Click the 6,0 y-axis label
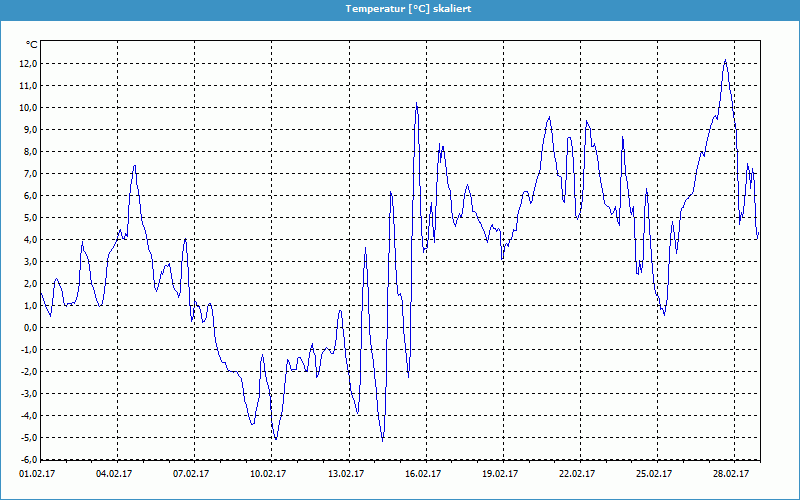Screen dimensions: 800x500 pyautogui.click(x=28, y=196)
